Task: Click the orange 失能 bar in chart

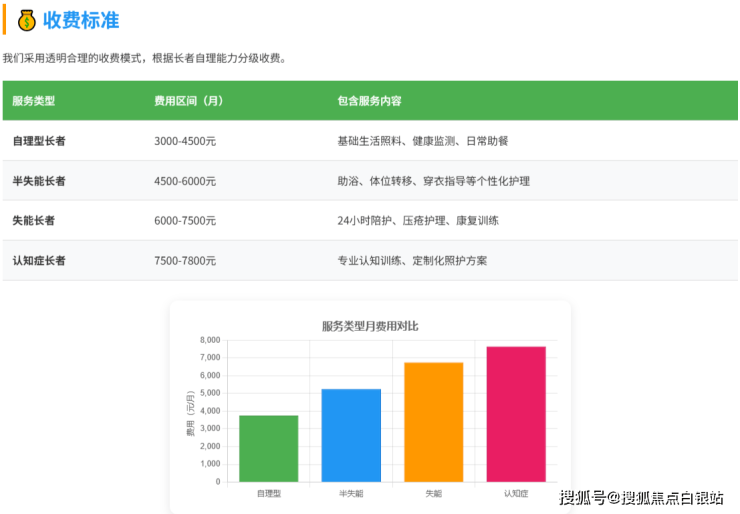Action: pos(433,422)
